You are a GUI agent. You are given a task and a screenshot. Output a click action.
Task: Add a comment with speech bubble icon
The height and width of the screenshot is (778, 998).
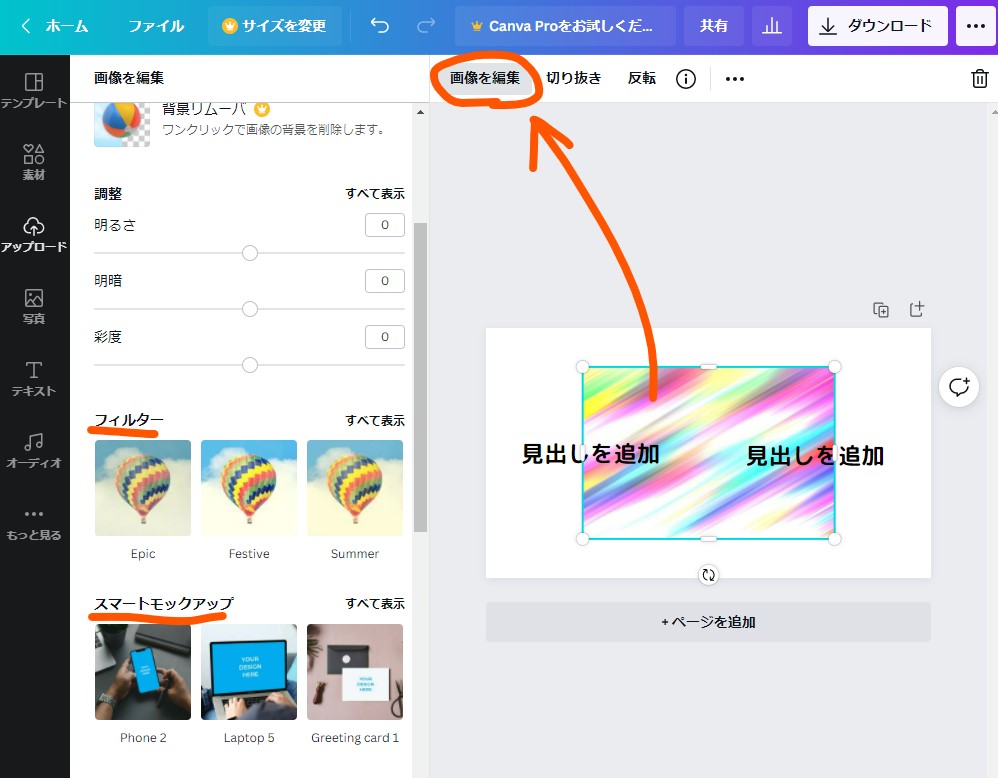959,386
